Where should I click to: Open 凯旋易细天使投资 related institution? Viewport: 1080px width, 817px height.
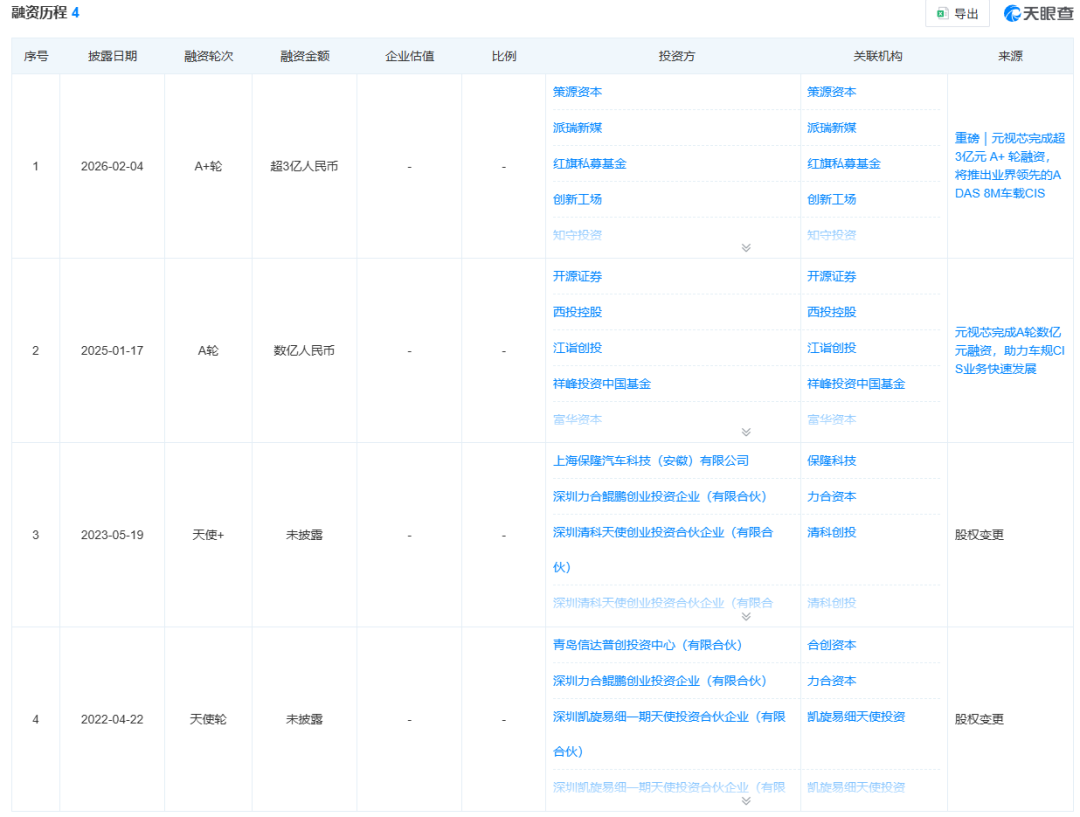[856, 716]
